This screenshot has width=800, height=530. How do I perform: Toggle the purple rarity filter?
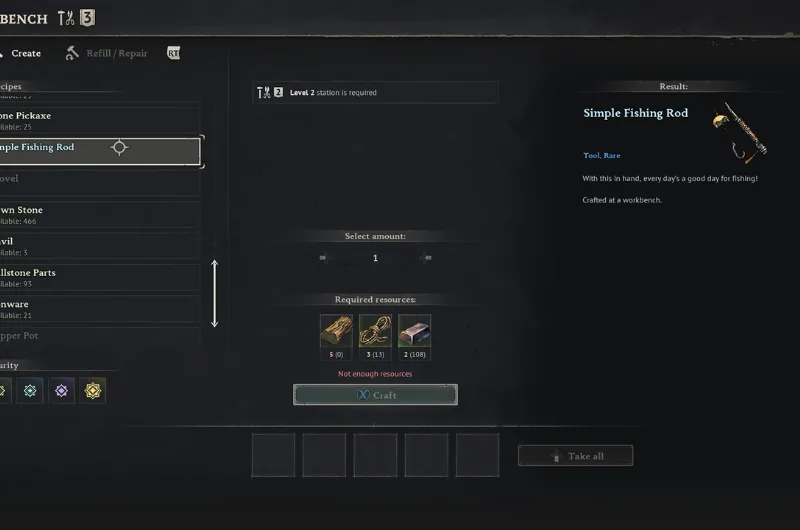(61, 391)
